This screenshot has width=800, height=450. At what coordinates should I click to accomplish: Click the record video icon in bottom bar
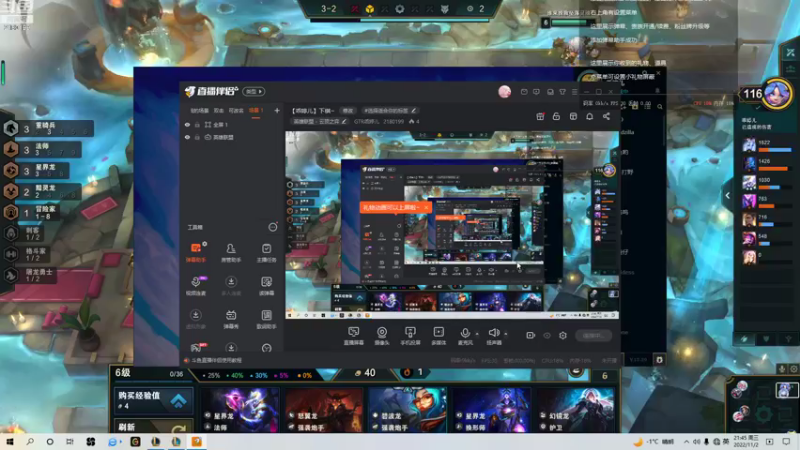click(x=531, y=335)
